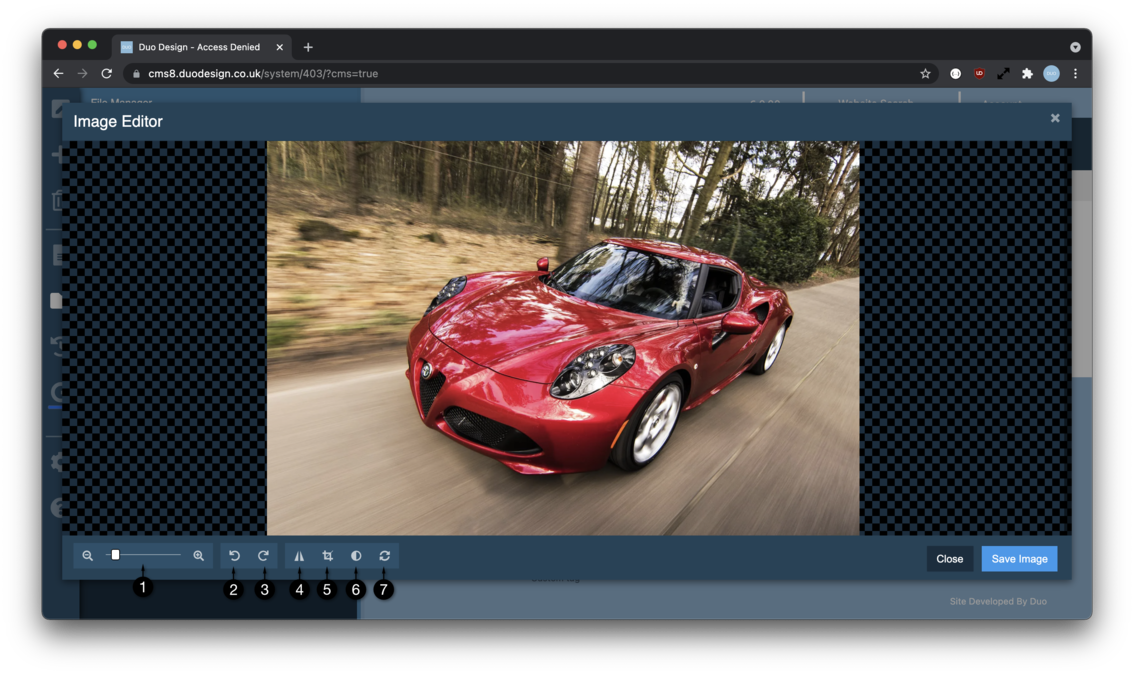Adjust the image contrast

tap(355, 555)
